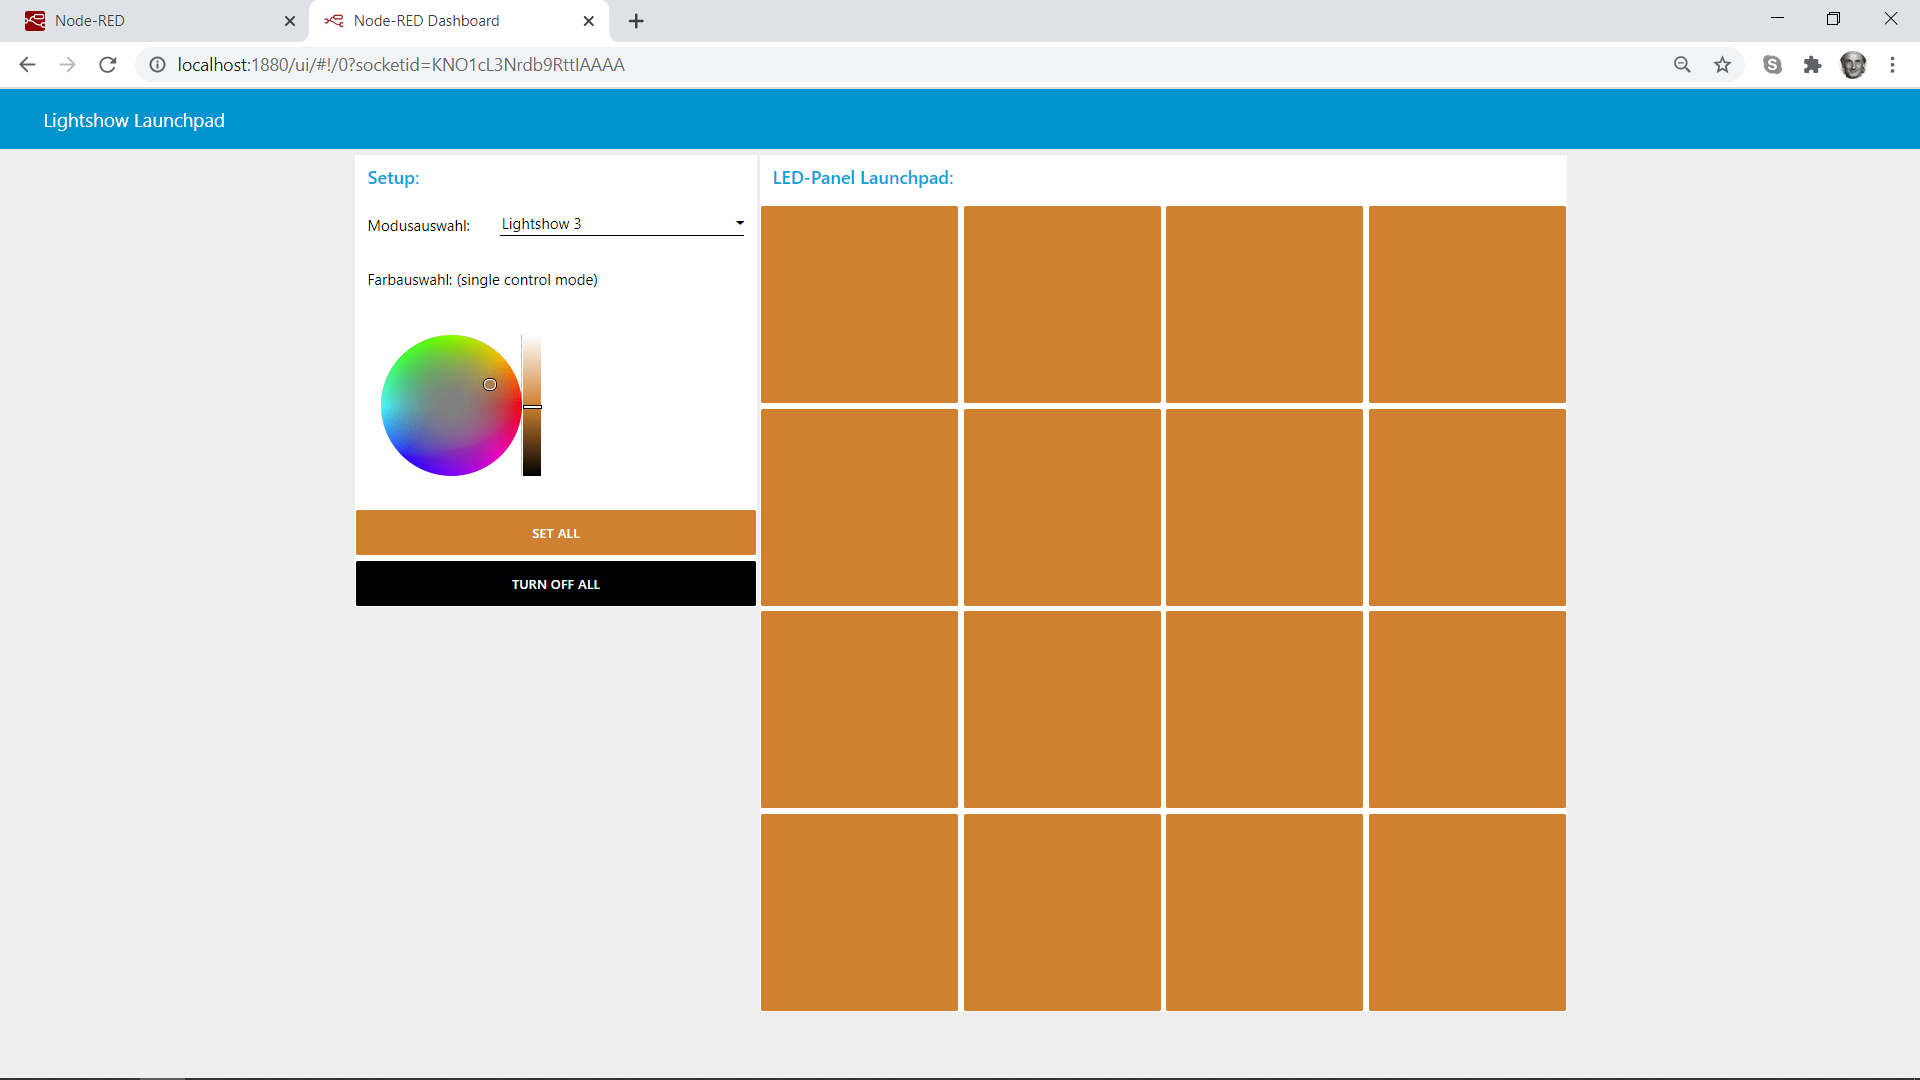Bookmark page with star icon
This screenshot has width=1920, height=1080.
click(x=1722, y=65)
